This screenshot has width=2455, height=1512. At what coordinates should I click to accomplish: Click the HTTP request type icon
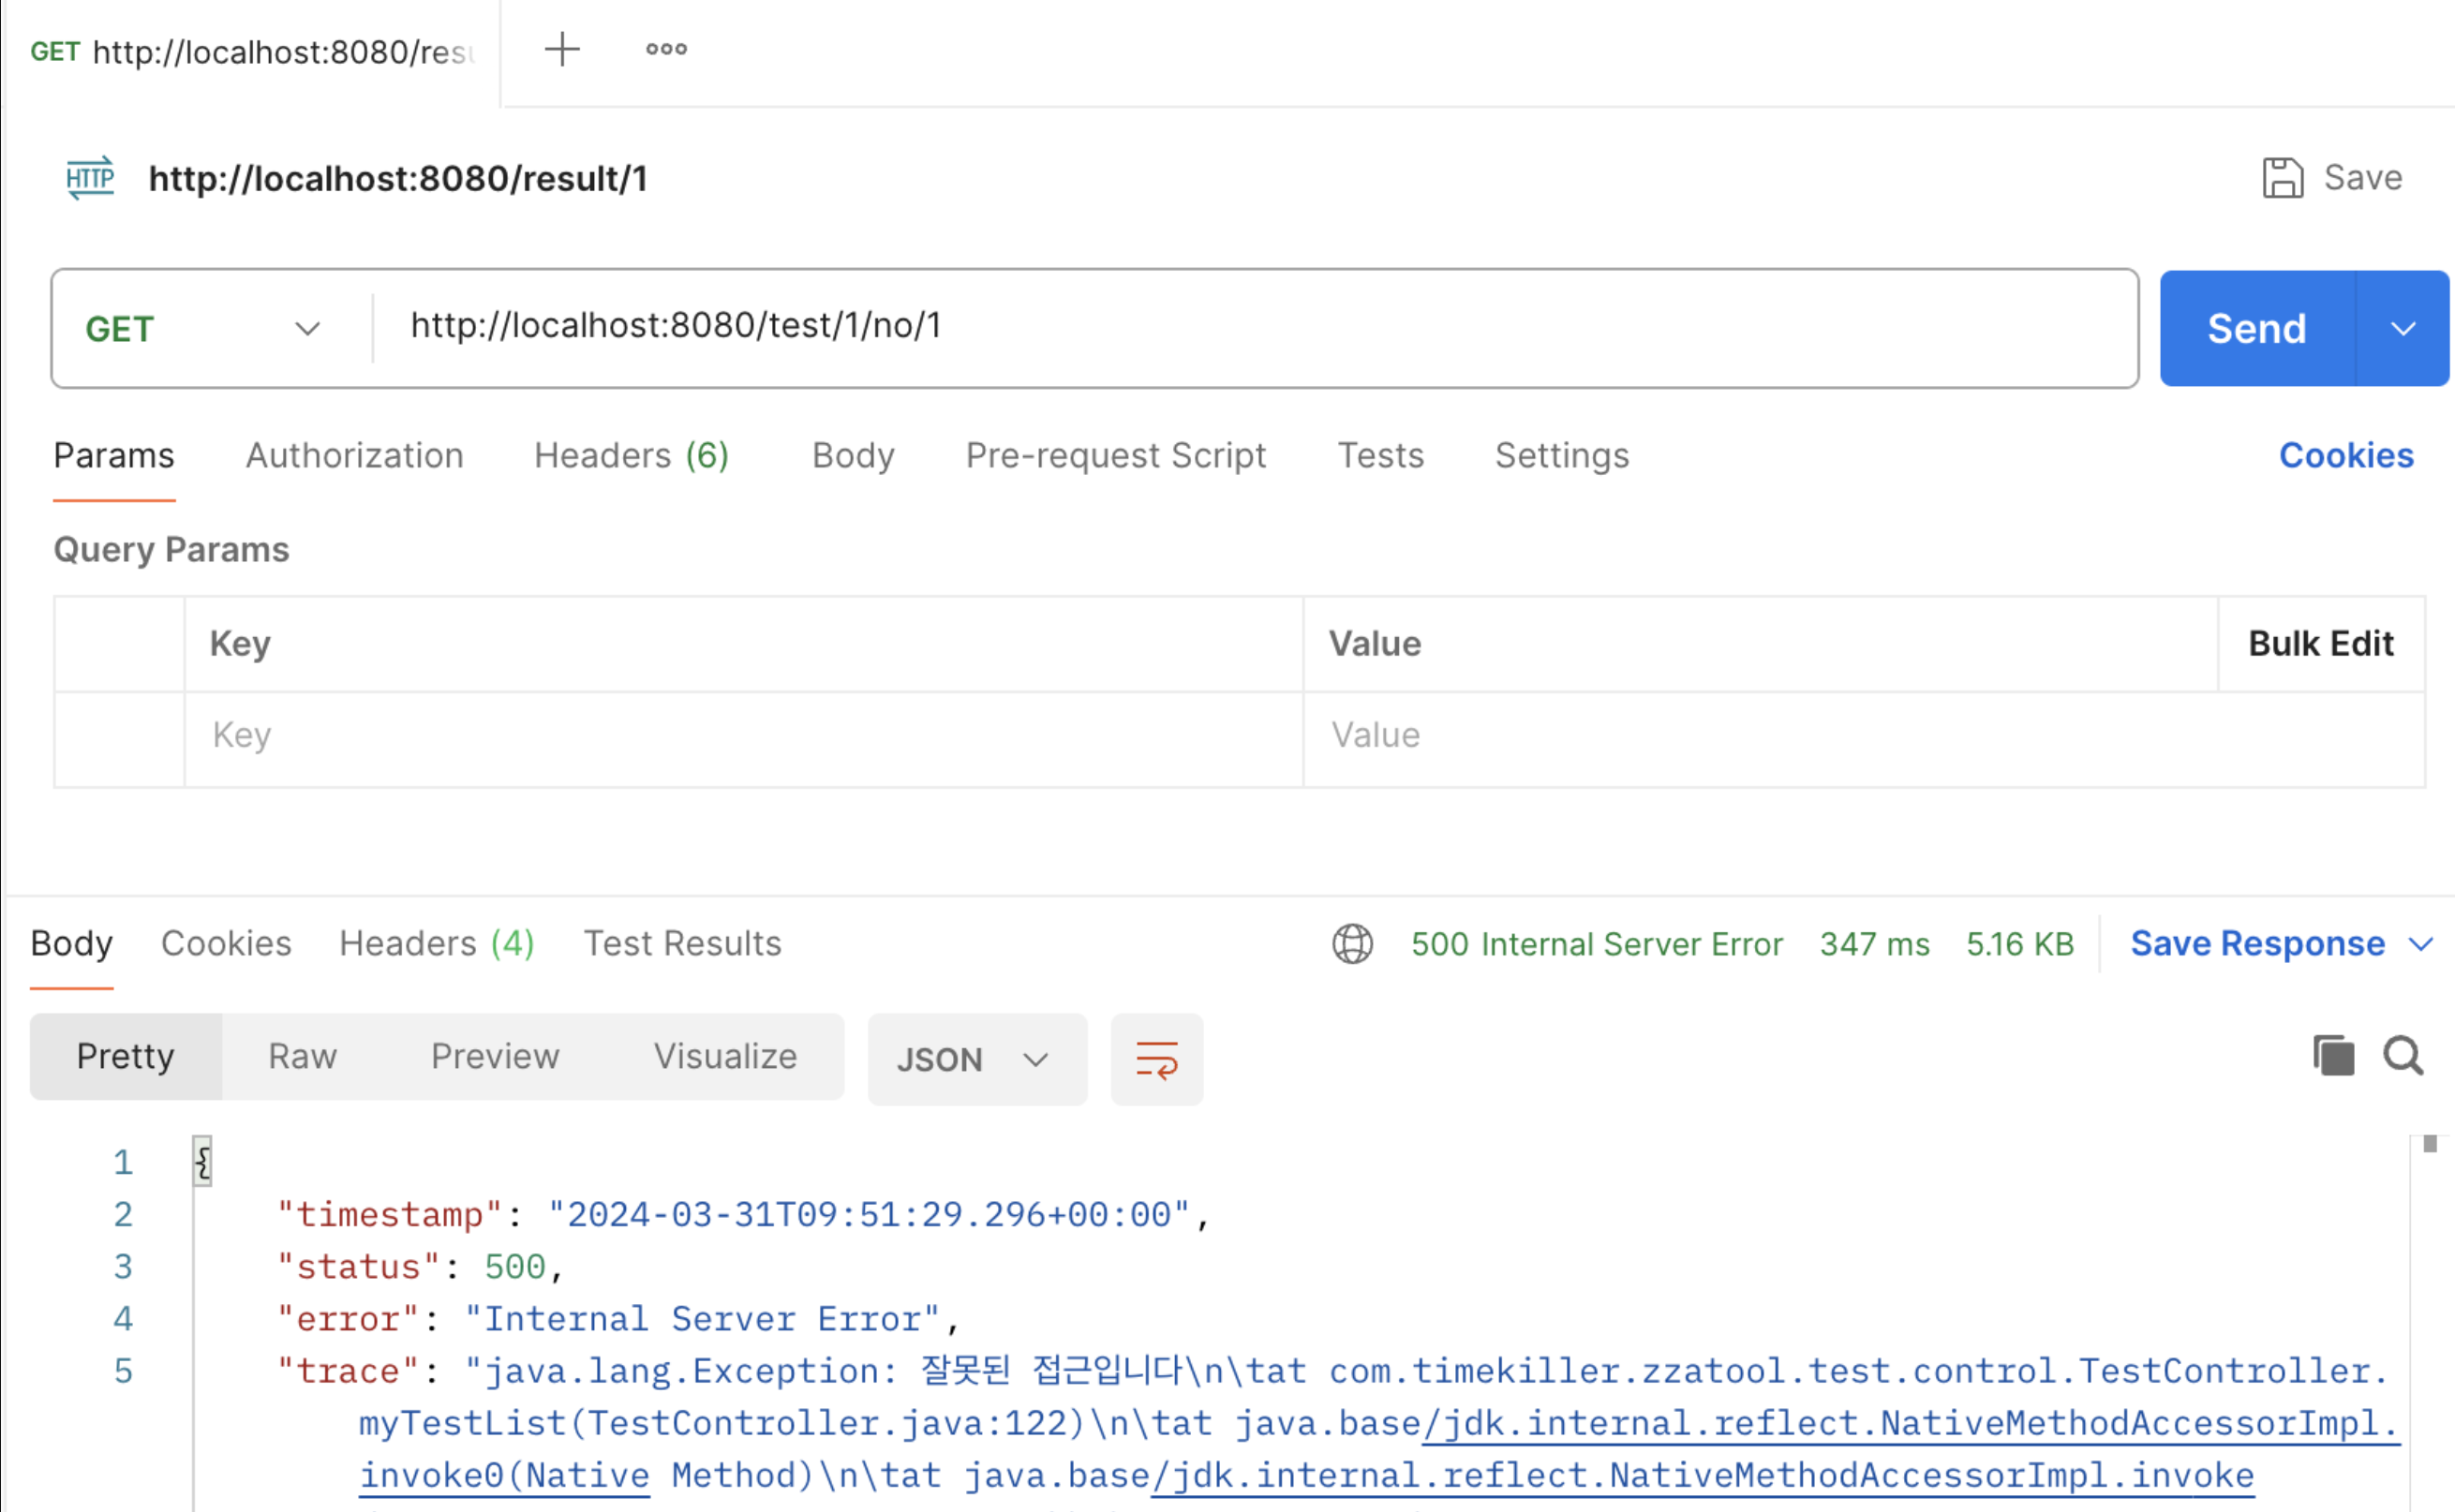click(90, 178)
